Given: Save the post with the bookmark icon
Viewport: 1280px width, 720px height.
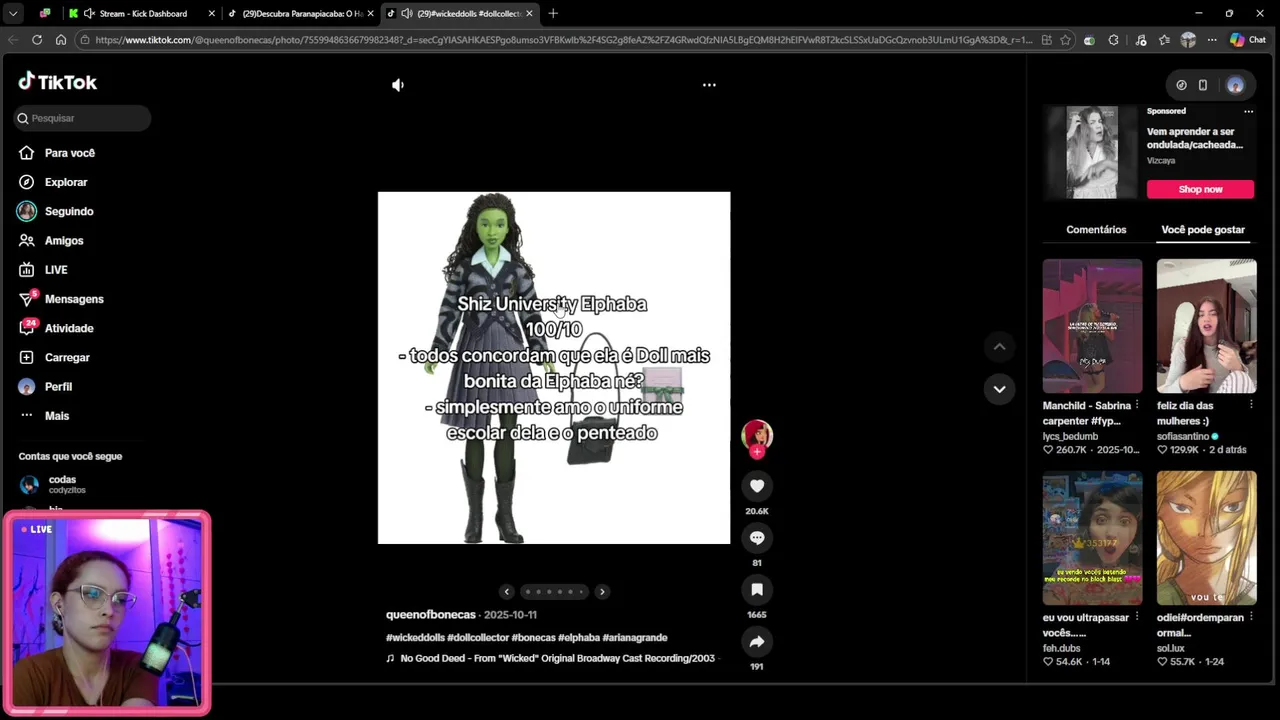Looking at the screenshot, I should click(757, 590).
